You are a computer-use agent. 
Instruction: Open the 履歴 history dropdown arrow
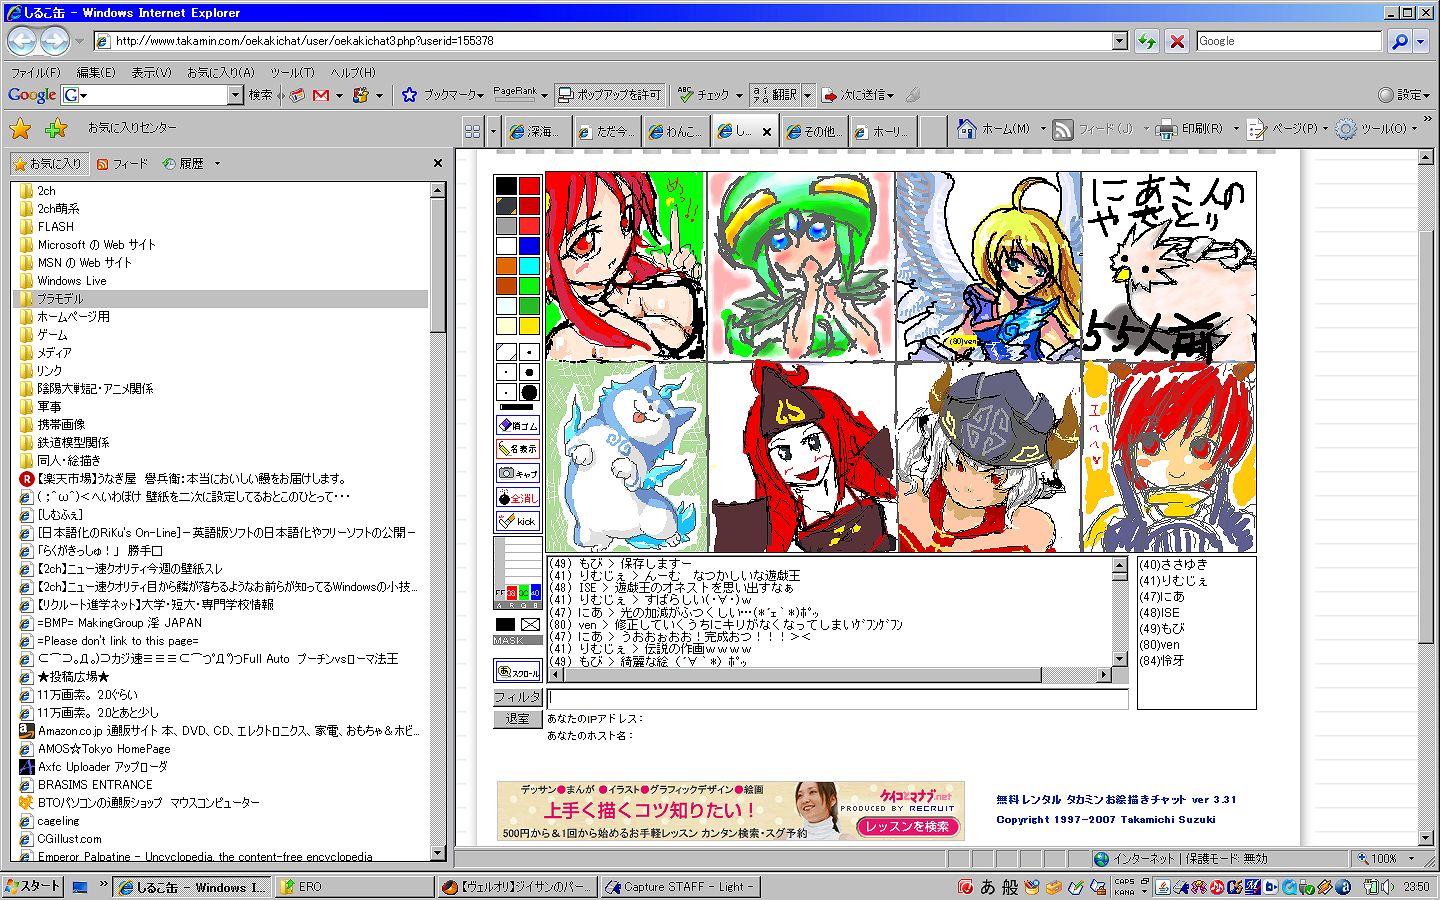pos(217,164)
